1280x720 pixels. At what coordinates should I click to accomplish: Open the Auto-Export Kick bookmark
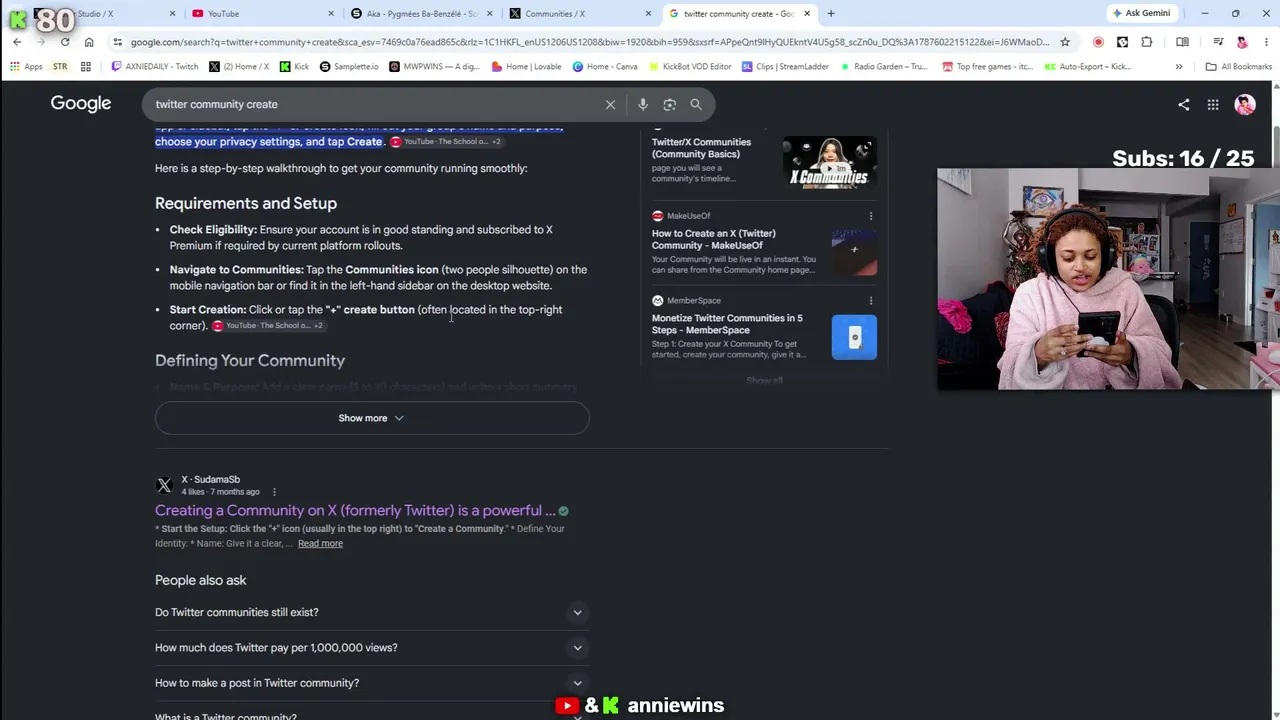tap(1087, 67)
